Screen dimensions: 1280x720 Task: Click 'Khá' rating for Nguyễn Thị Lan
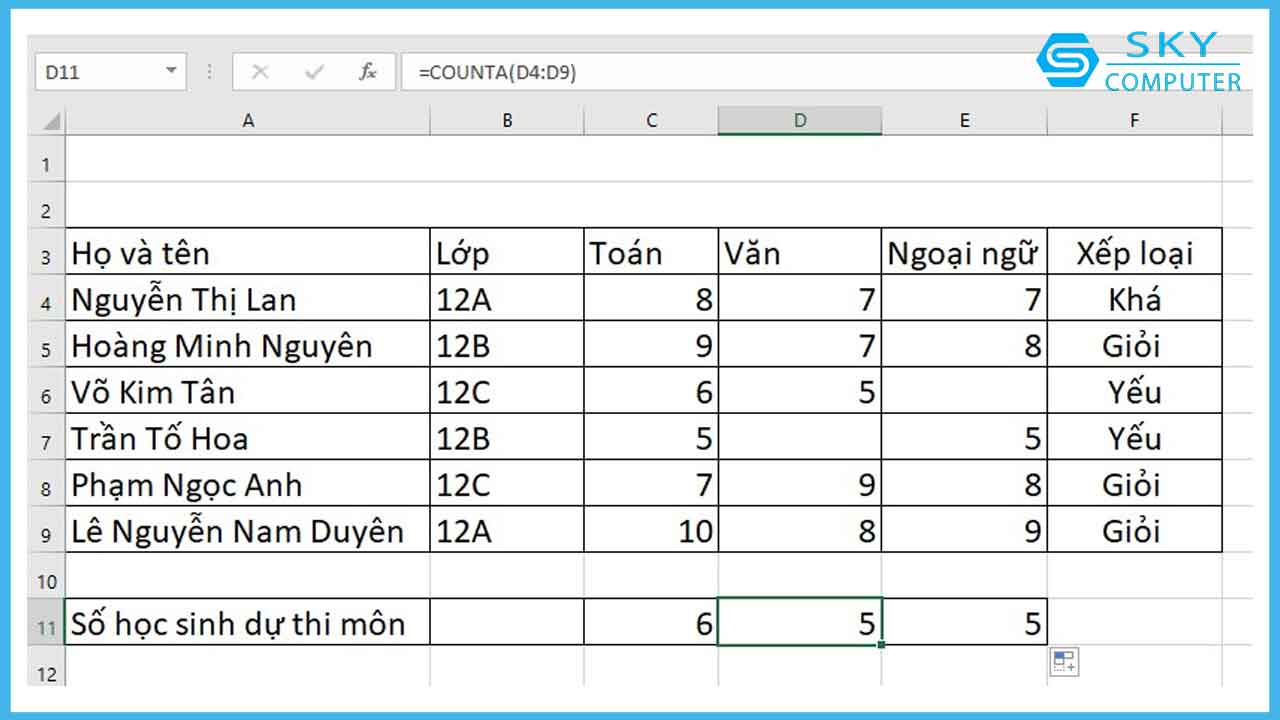pos(1134,298)
